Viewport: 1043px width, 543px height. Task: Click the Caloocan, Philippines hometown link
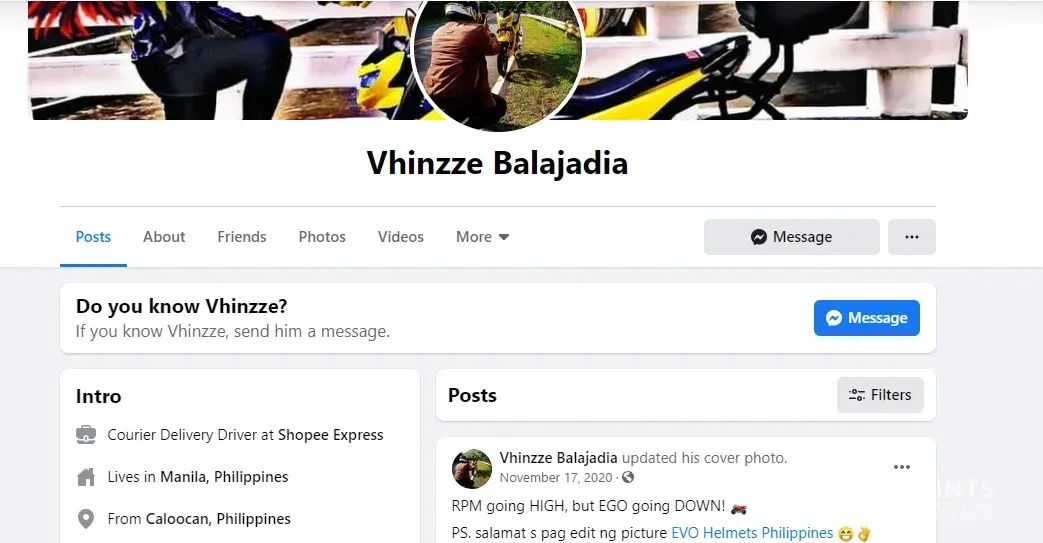[x=218, y=519]
